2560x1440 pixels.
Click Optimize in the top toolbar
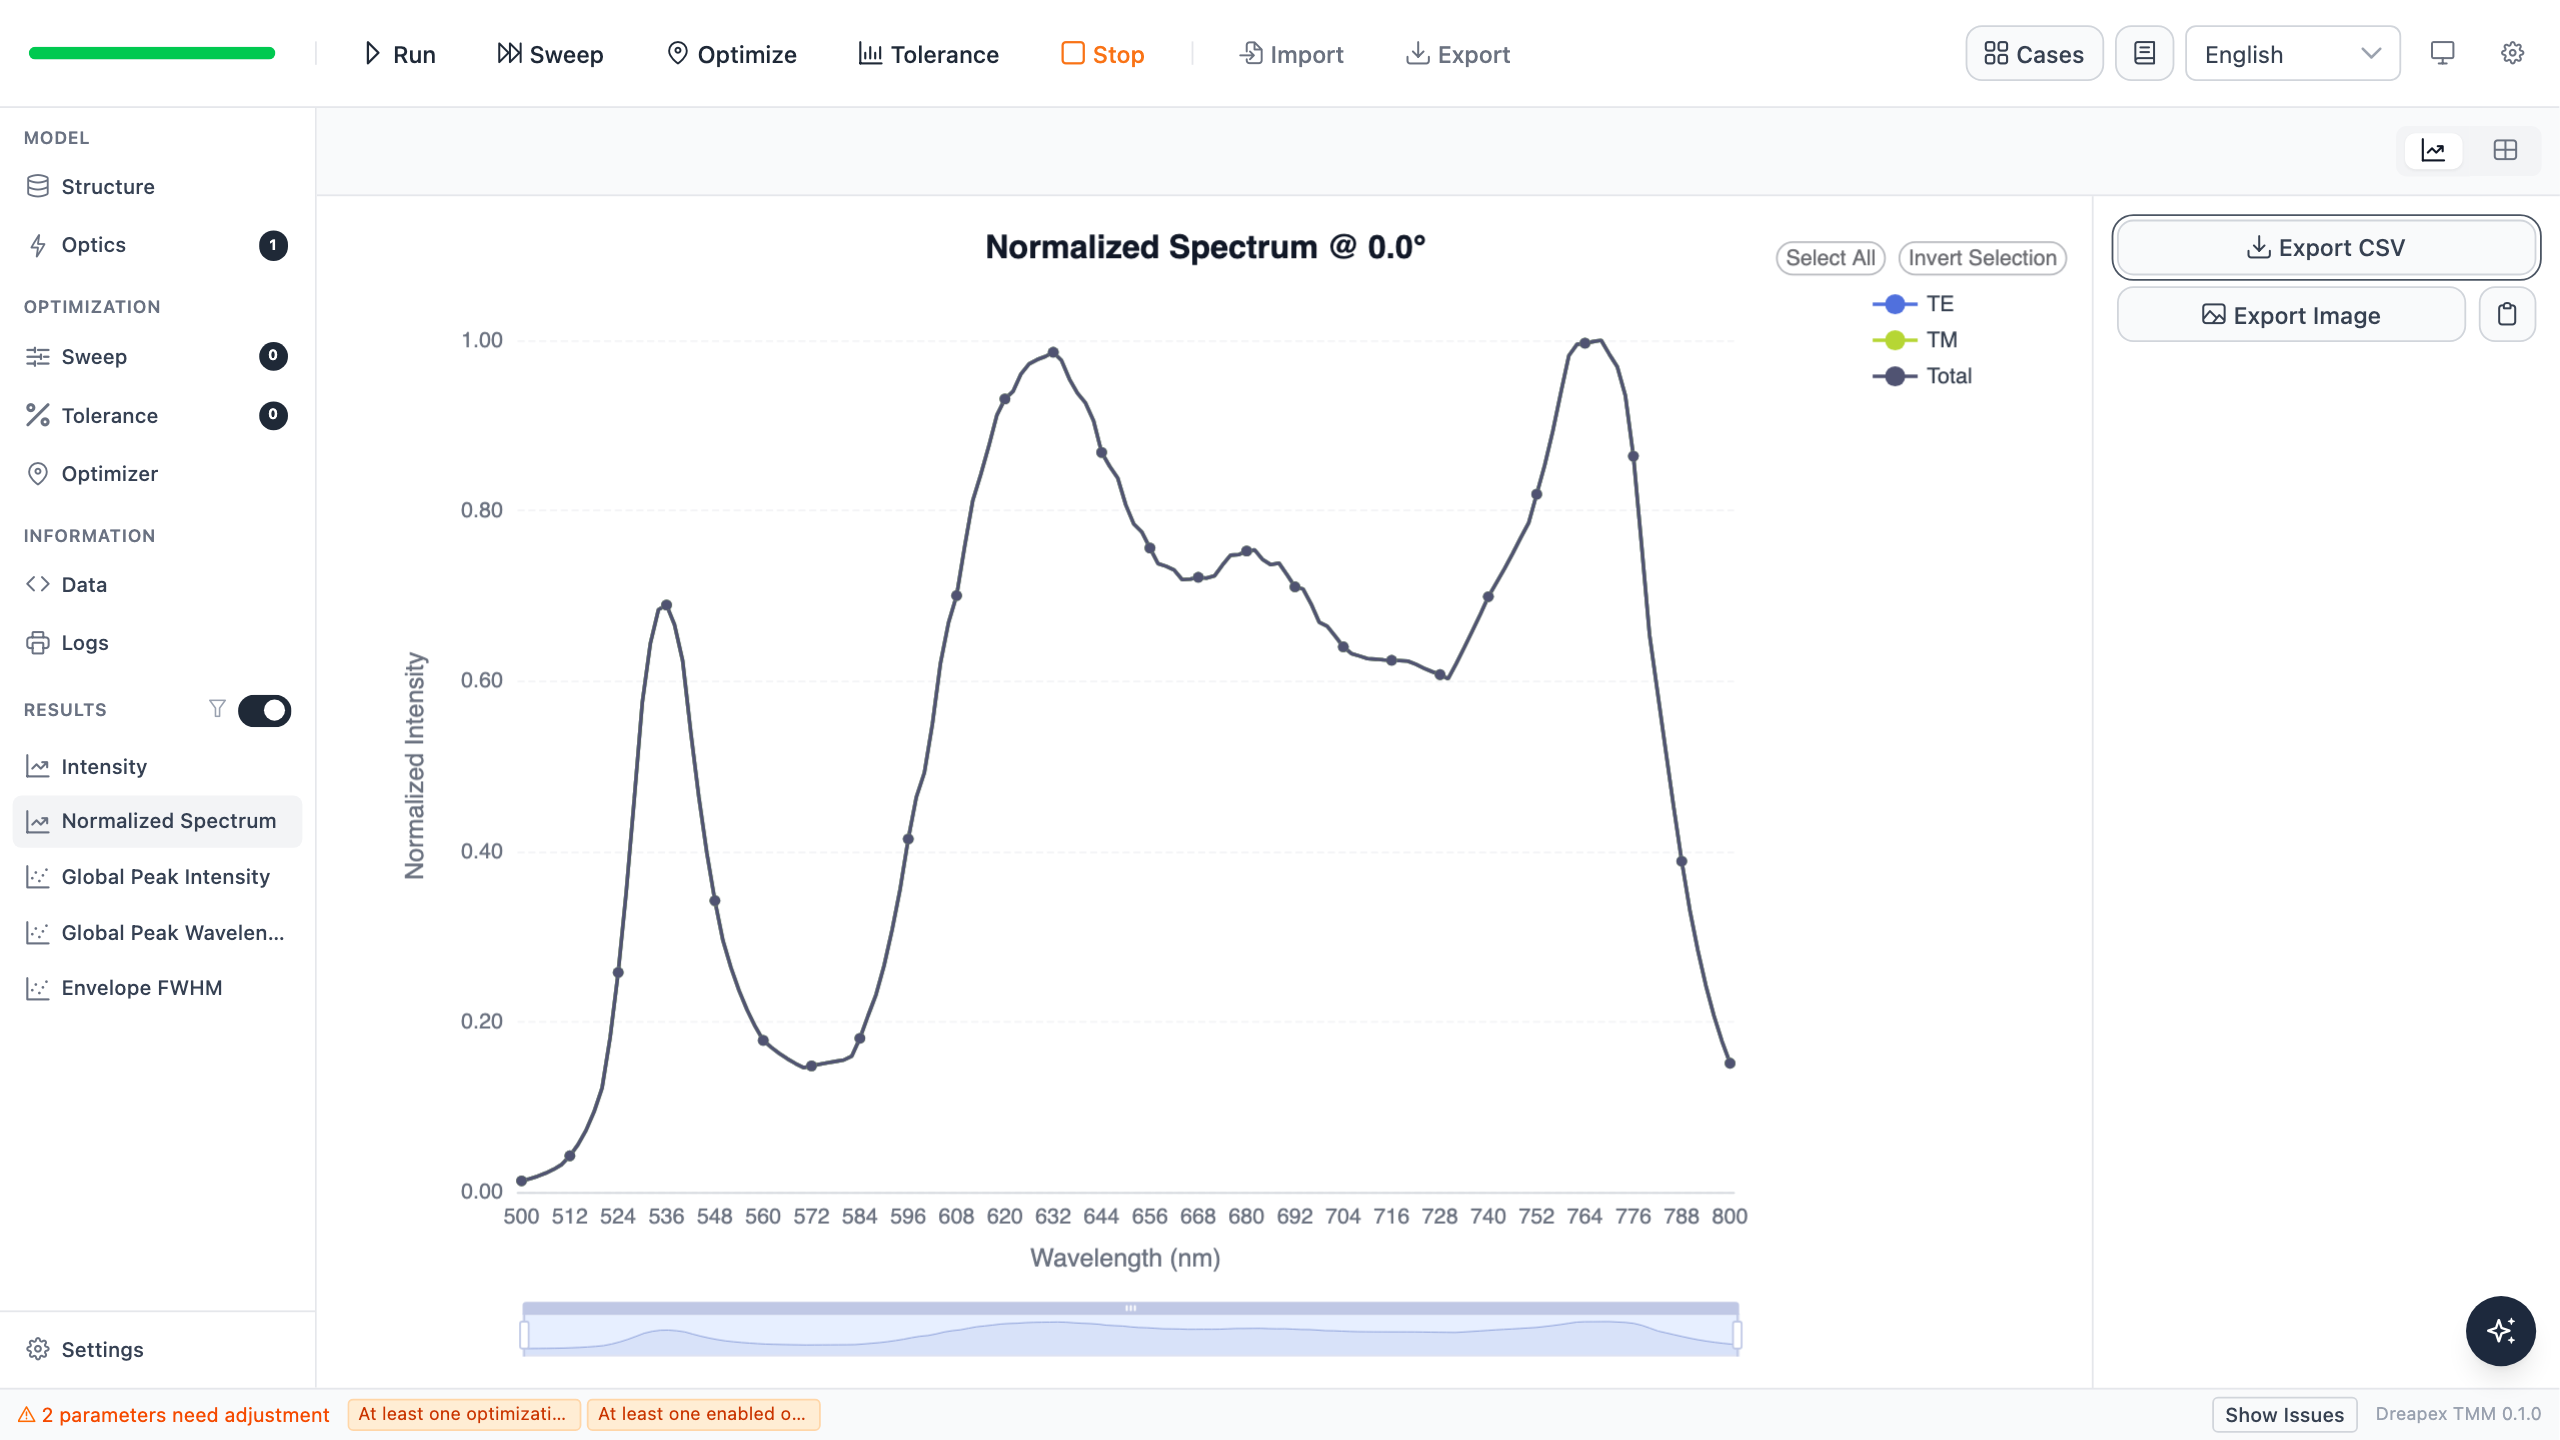point(732,54)
